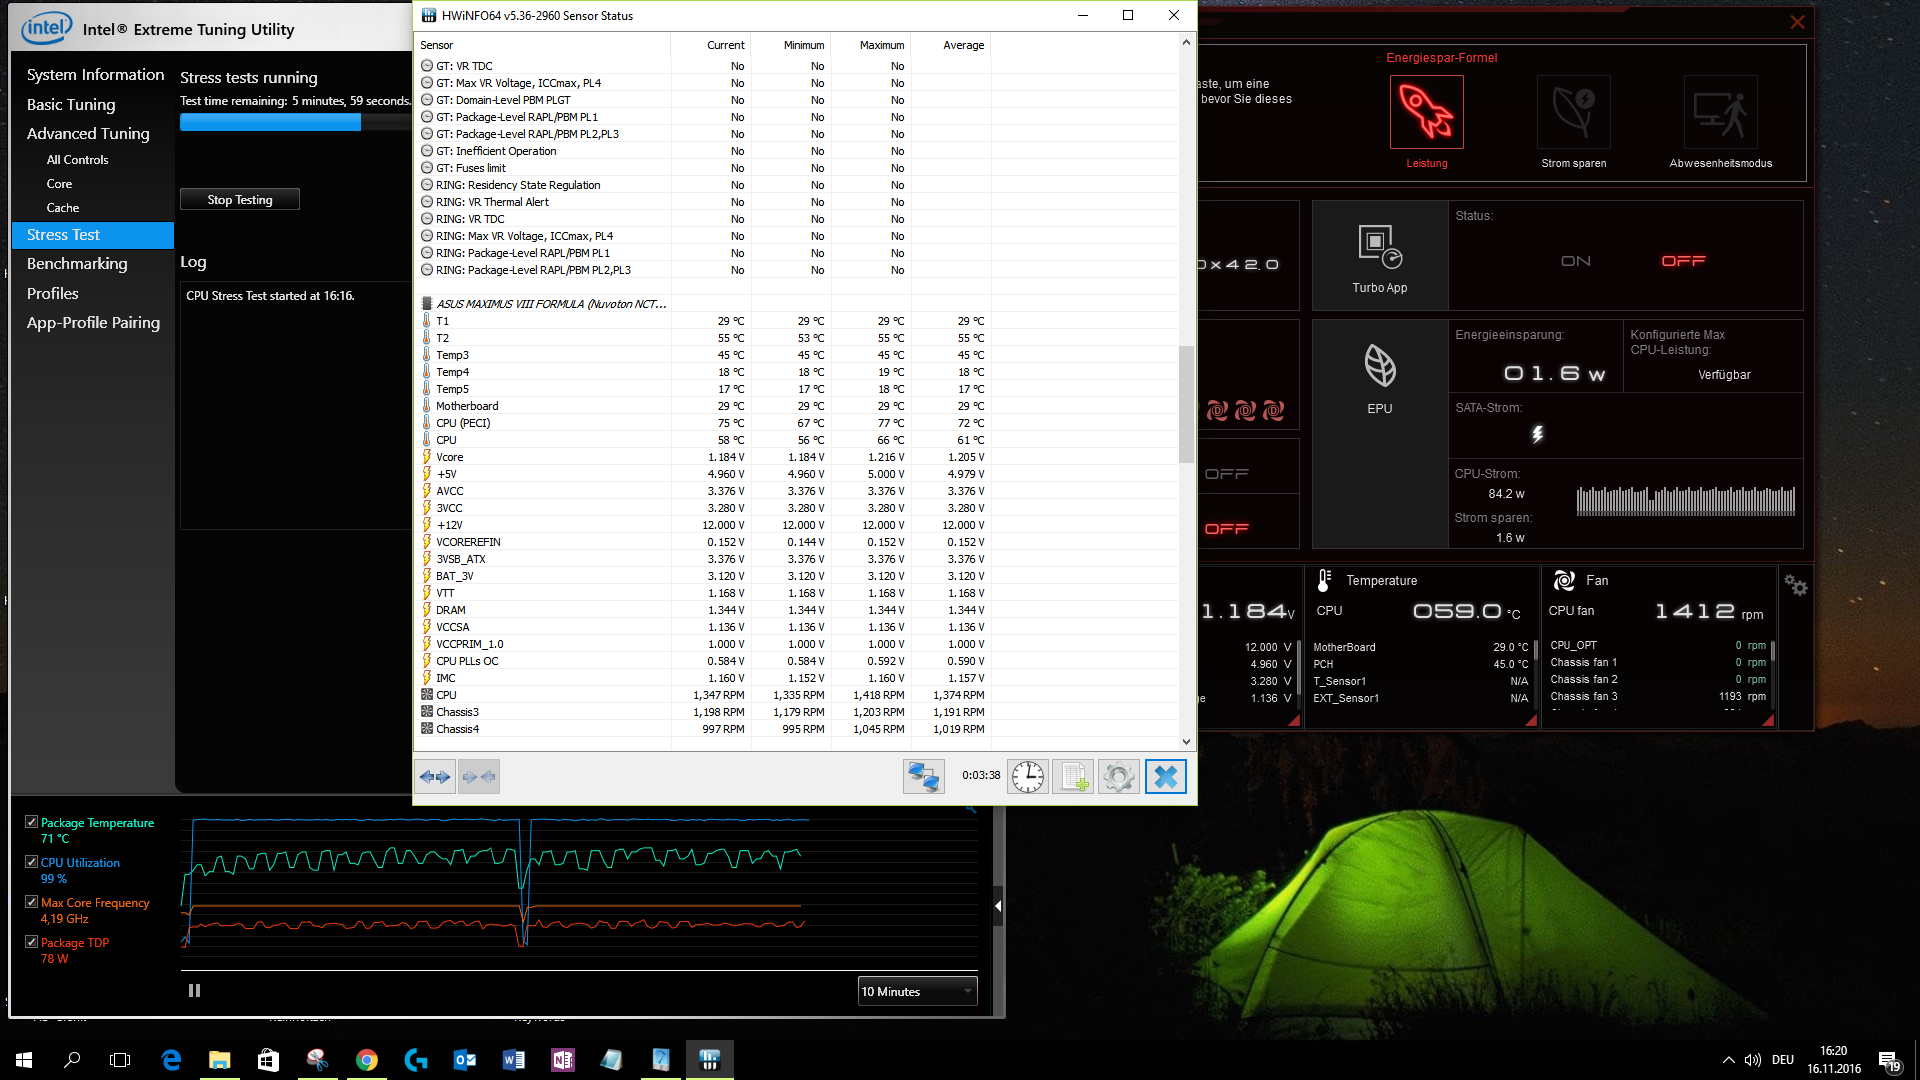Select Cache under Advanced Tuning

pos(62,208)
